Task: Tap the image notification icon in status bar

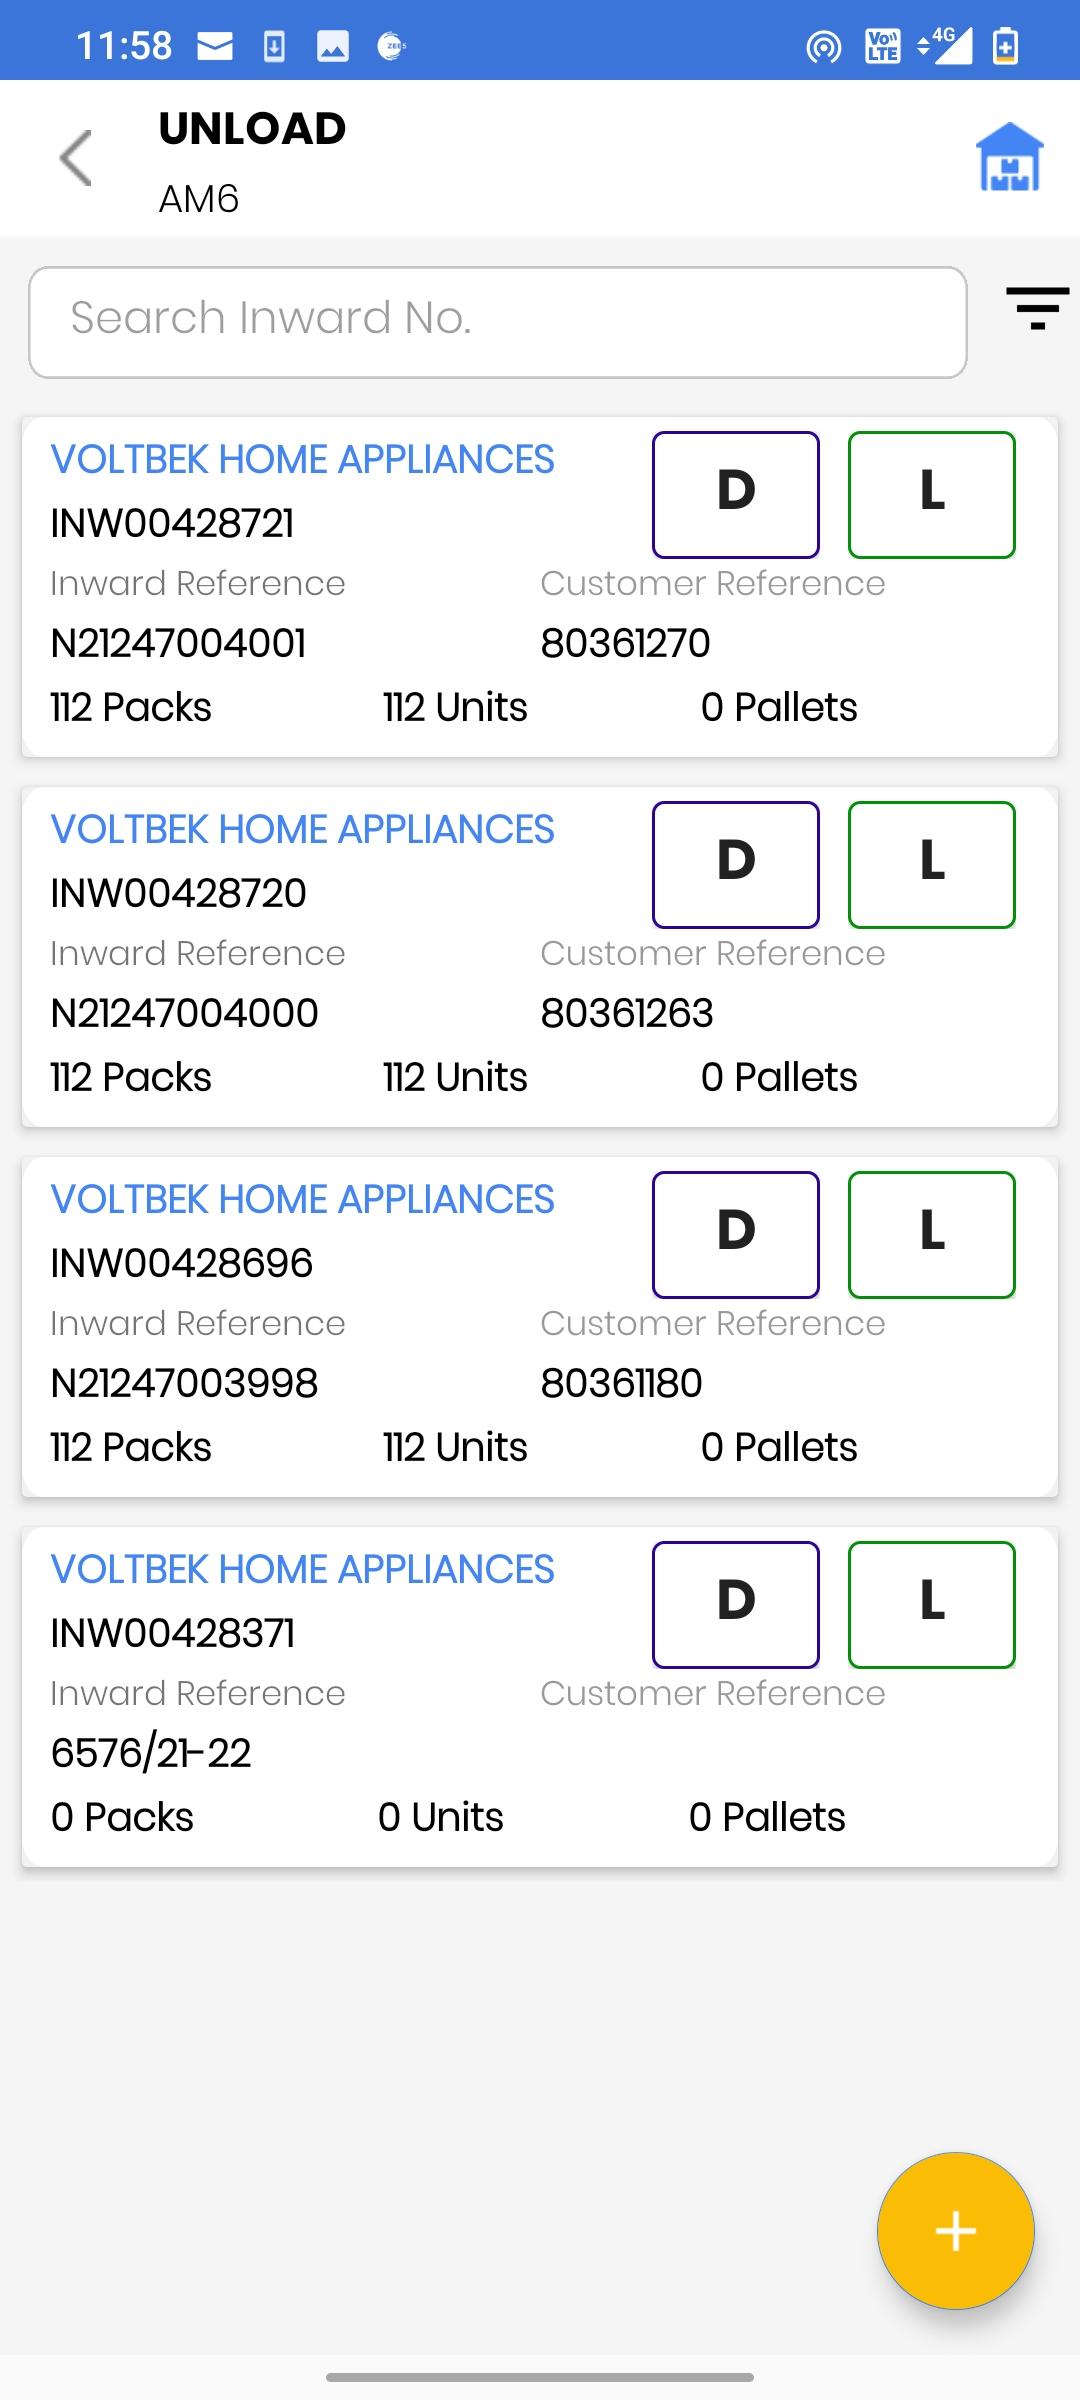Action: [333, 46]
